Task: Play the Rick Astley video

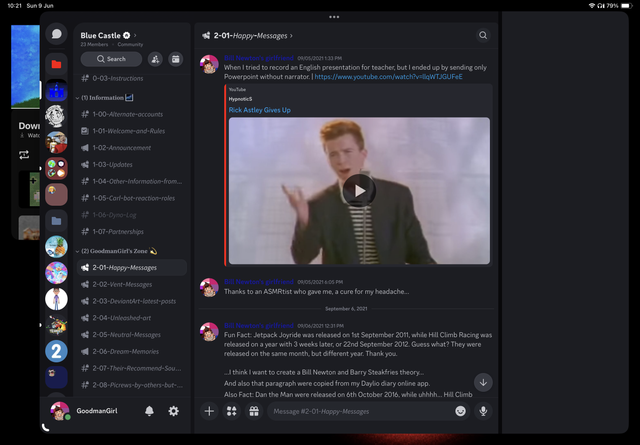Action: tap(359, 191)
